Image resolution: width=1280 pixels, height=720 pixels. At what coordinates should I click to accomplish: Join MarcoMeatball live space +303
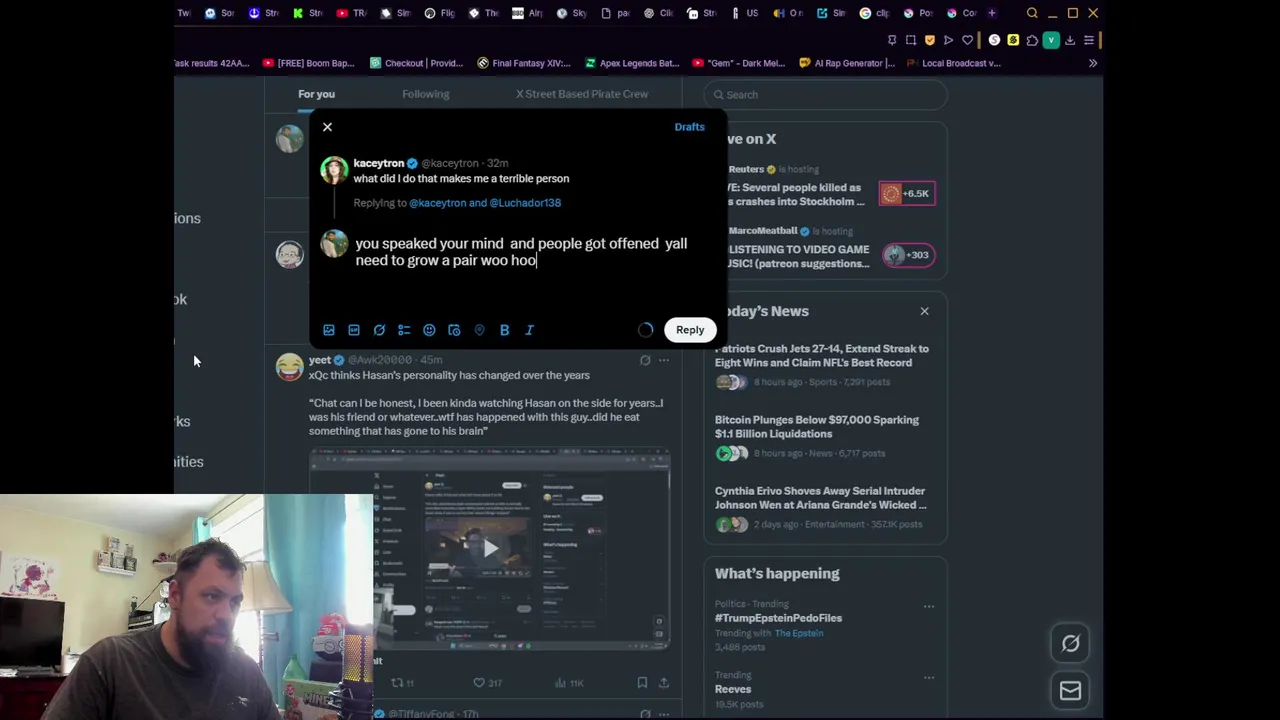(907, 255)
